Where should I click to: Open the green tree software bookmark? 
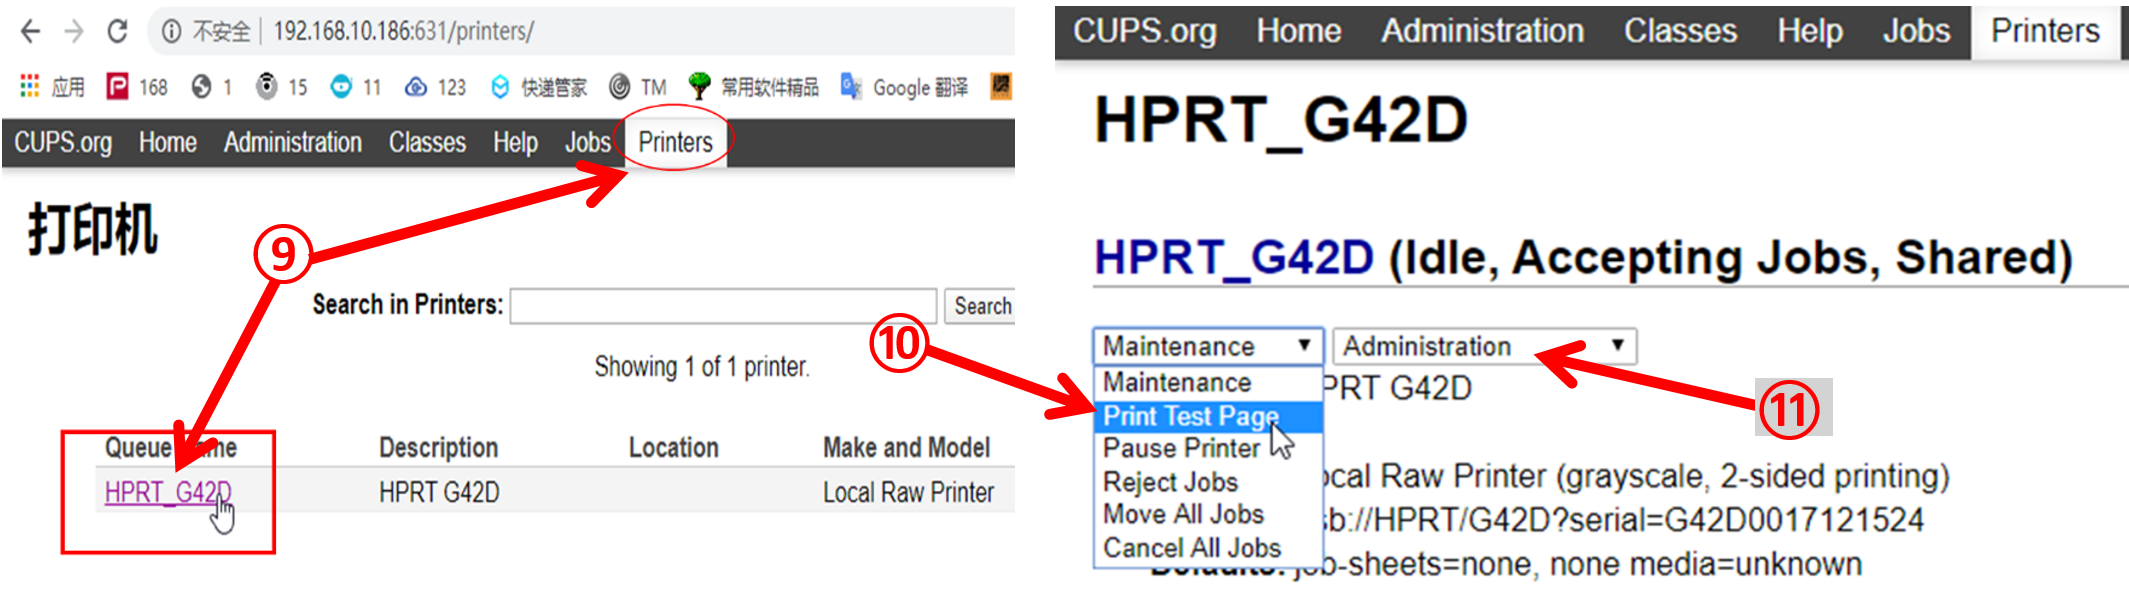click(755, 87)
